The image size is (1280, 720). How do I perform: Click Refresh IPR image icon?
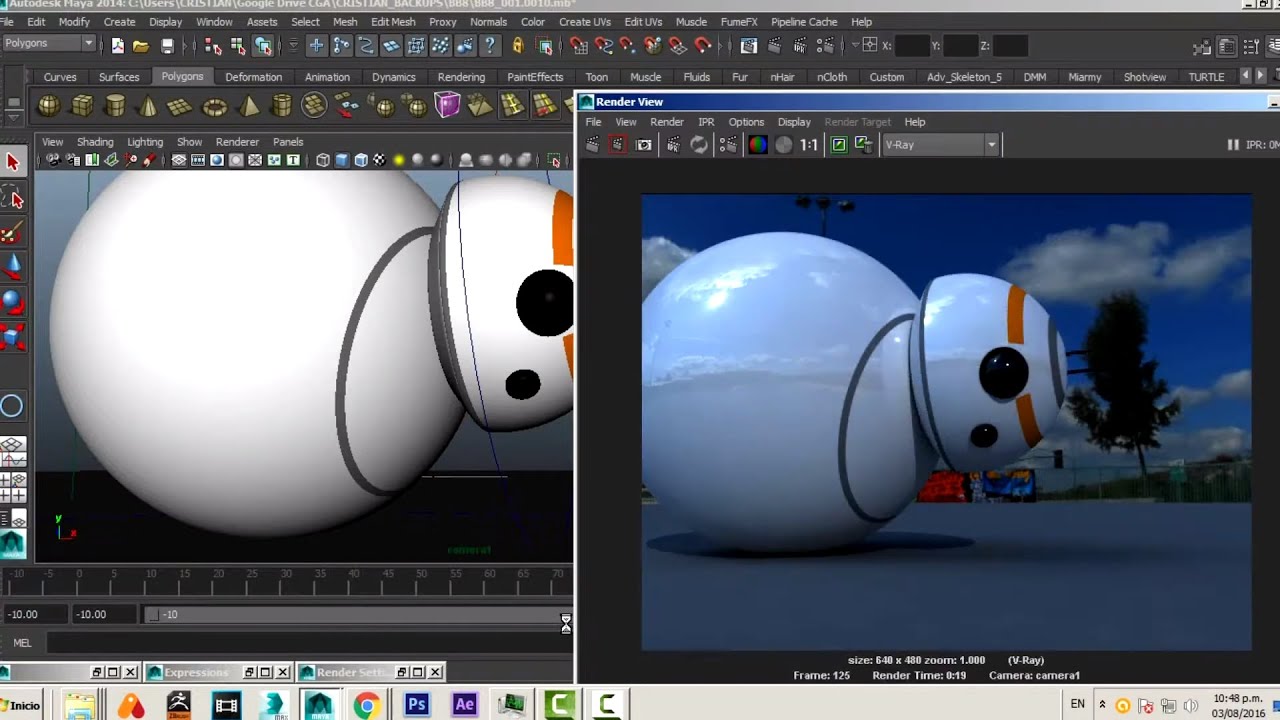tap(699, 145)
